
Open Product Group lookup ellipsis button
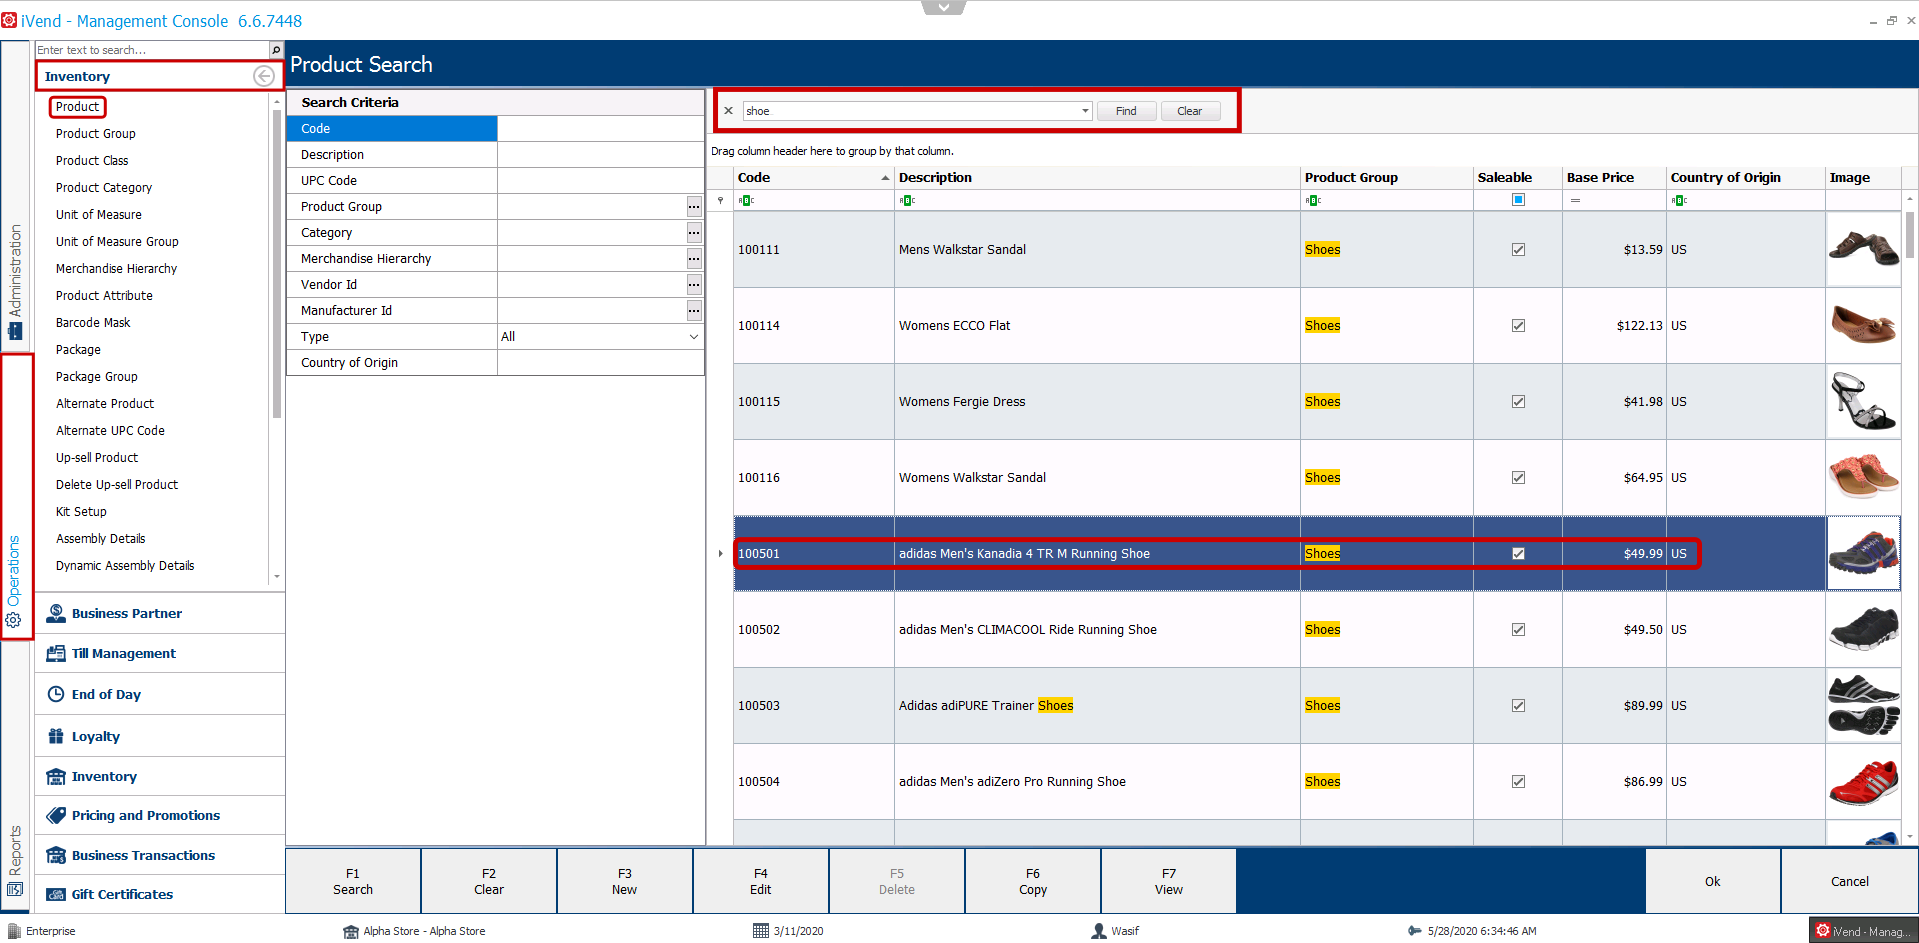pos(694,207)
